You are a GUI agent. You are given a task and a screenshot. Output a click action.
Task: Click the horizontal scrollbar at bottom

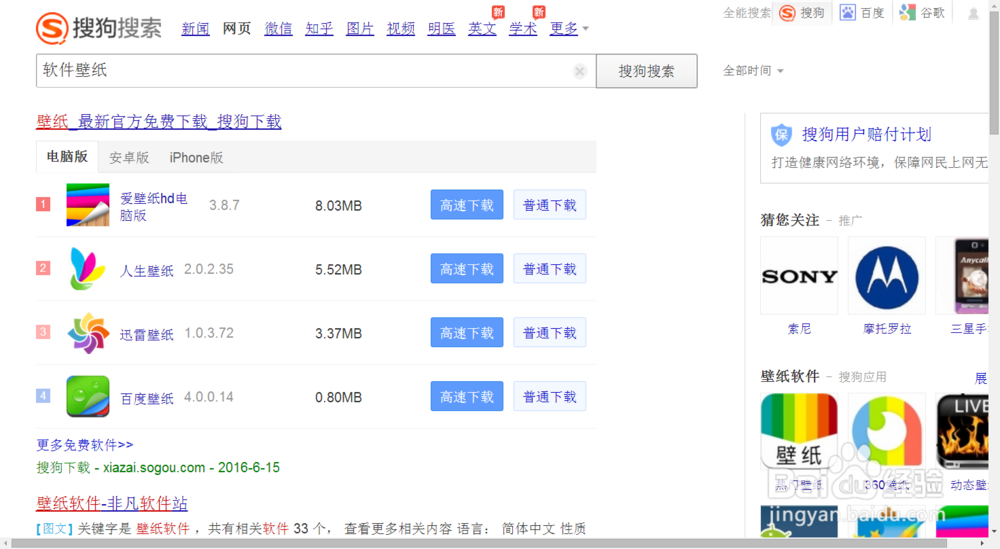(478, 543)
